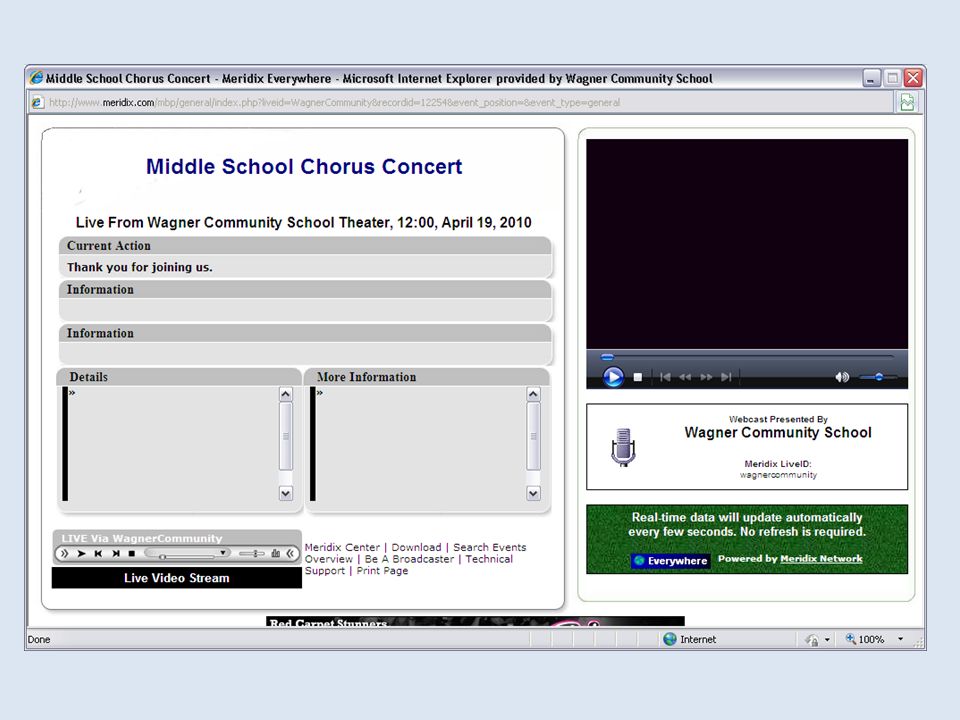Click the Live Video Stream black banner

click(176, 578)
